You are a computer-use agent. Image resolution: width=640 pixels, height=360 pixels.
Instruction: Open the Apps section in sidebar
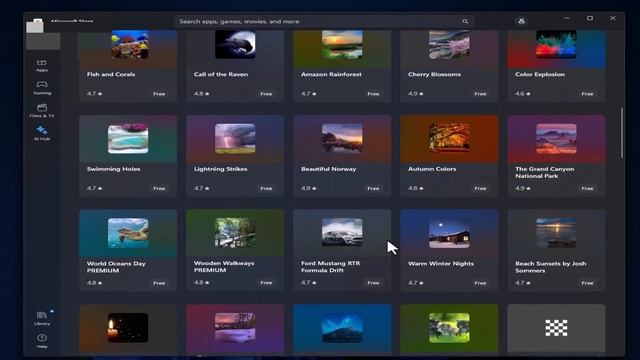pyautogui.click(x=42, y=66)
